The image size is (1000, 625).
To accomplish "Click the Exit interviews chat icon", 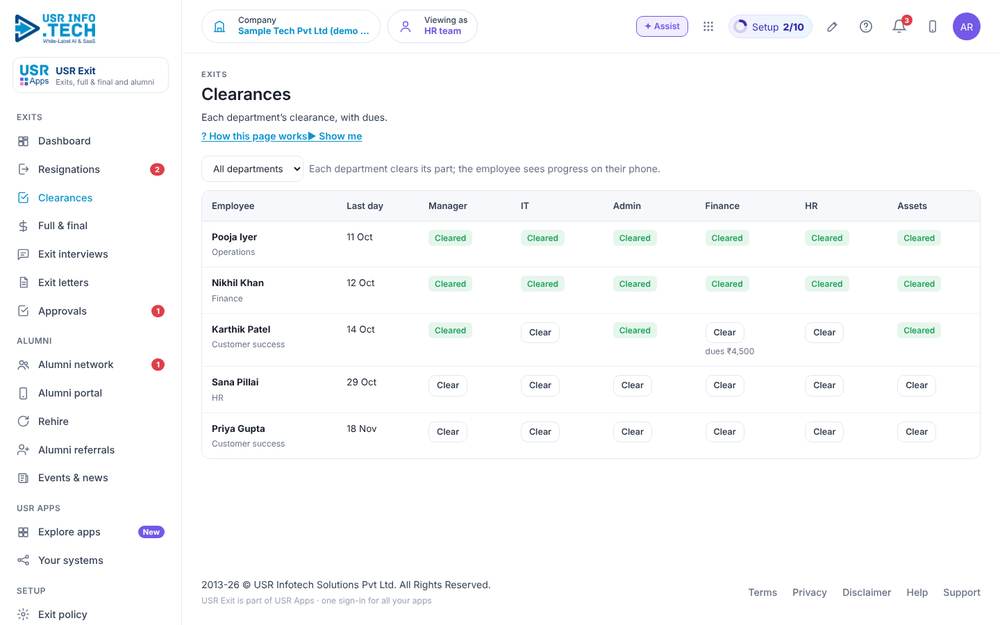I will pyautogui.click(x=23, y=254).
